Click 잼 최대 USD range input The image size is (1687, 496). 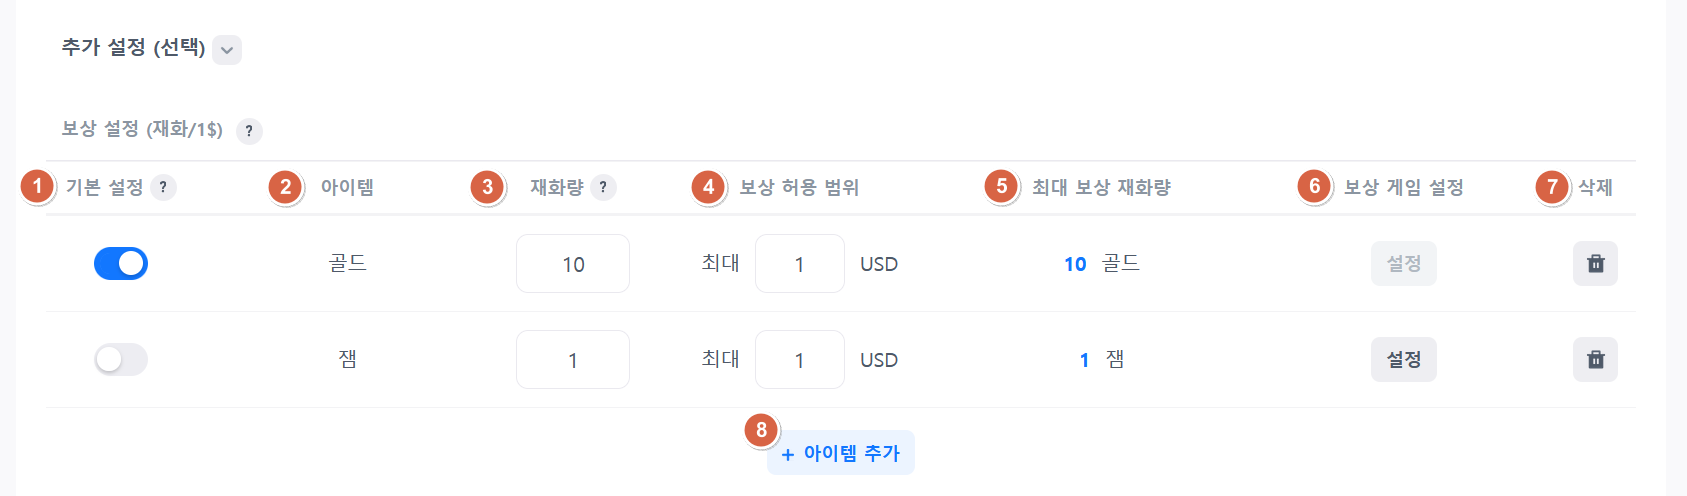799,360
